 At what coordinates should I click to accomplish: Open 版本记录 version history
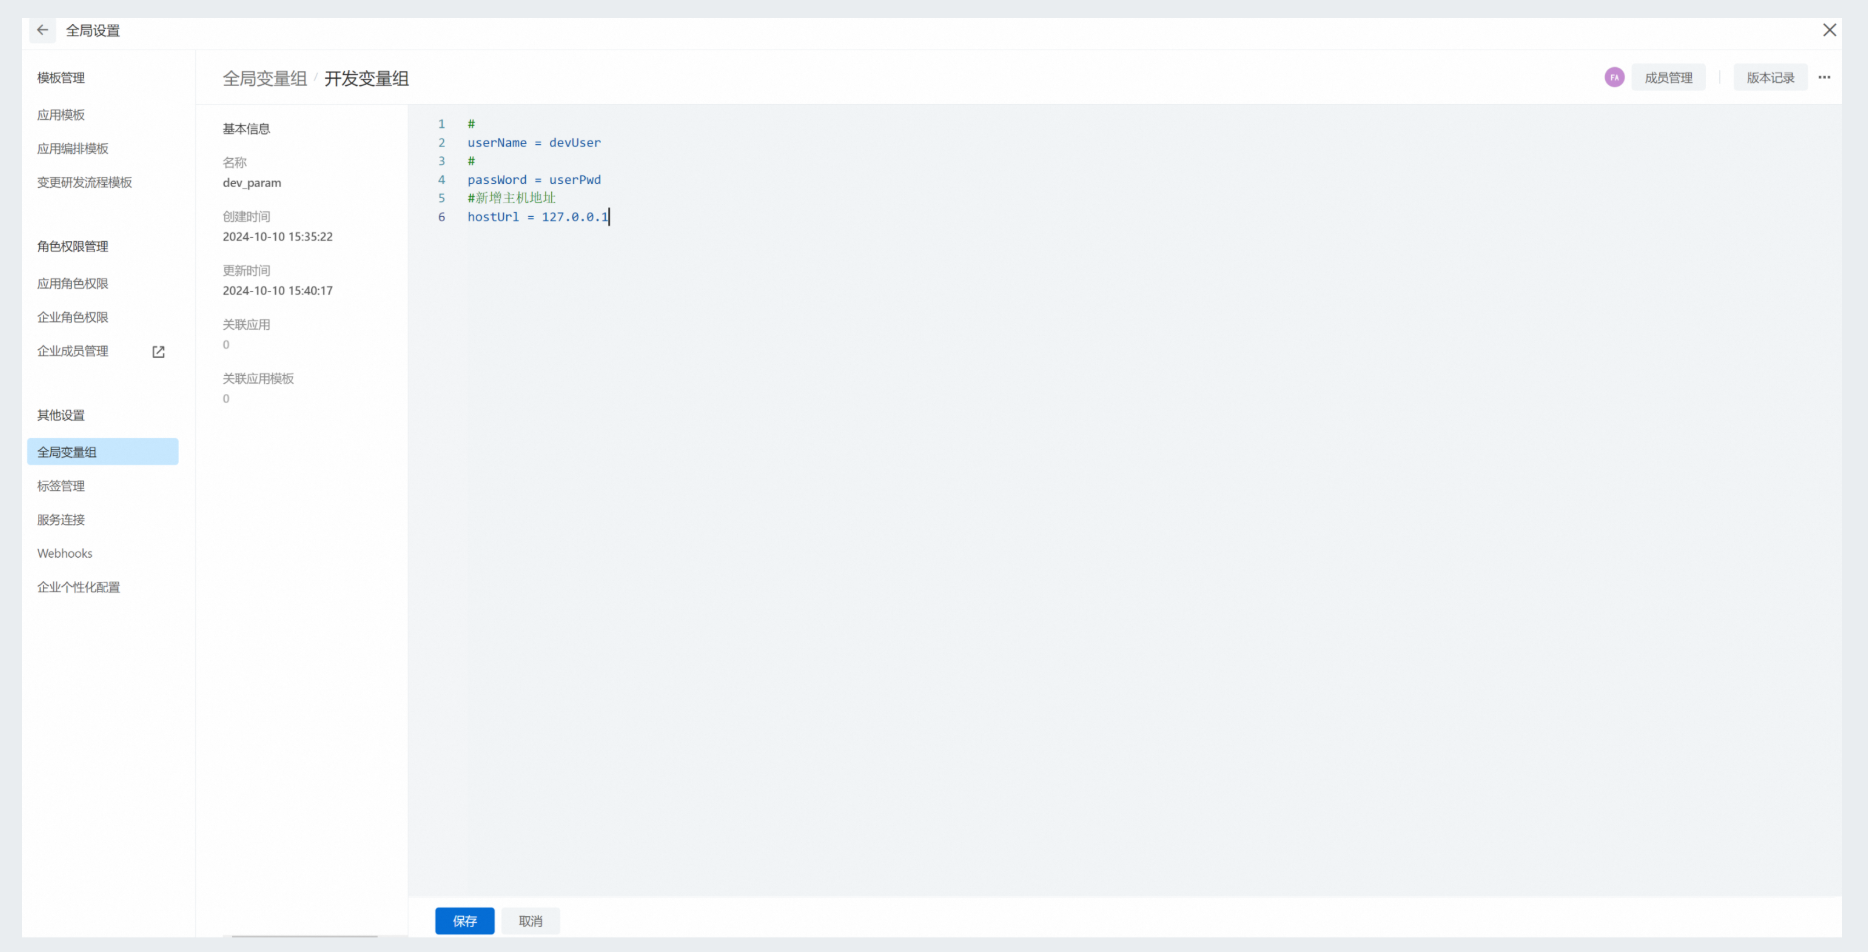1770,77
